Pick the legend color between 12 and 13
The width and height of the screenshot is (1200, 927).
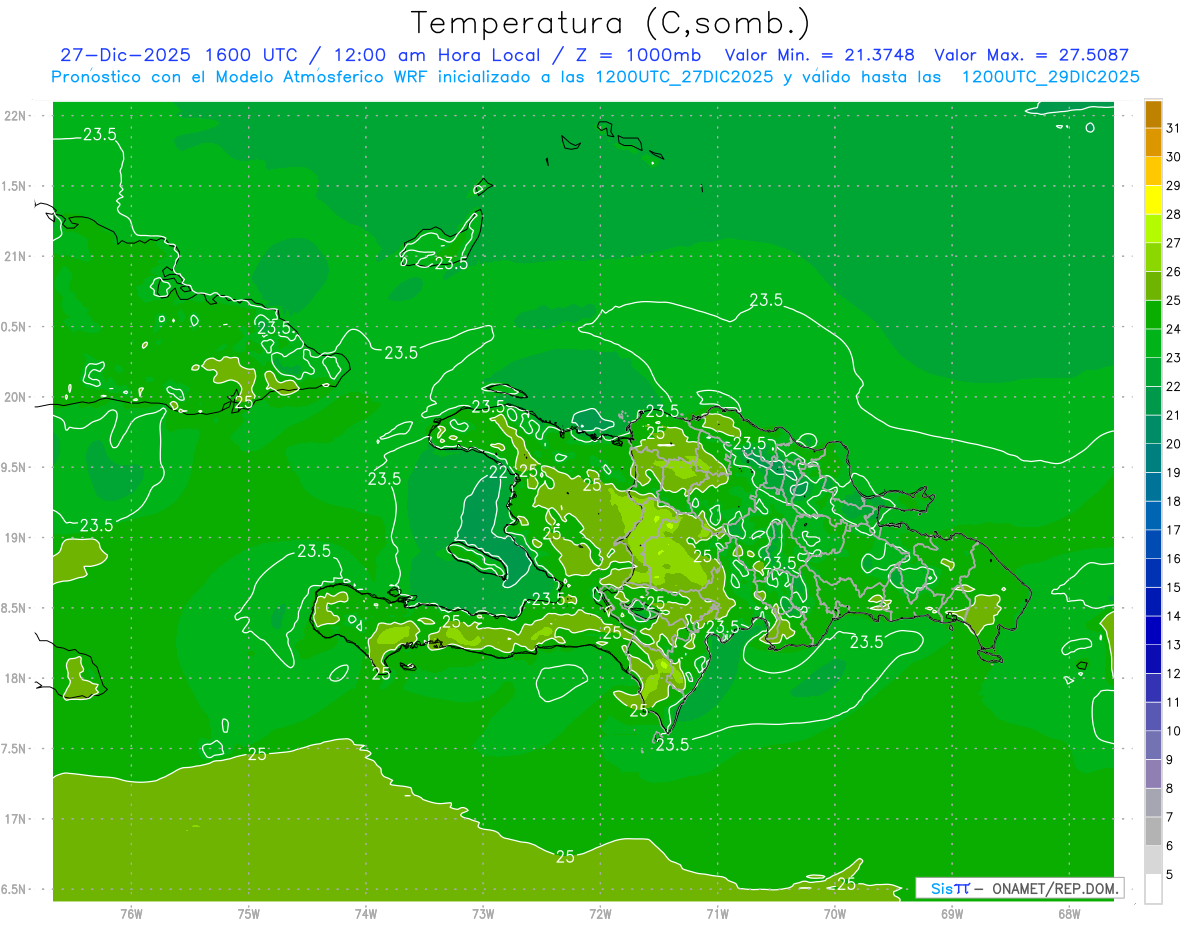click(x=1153, y=659)
